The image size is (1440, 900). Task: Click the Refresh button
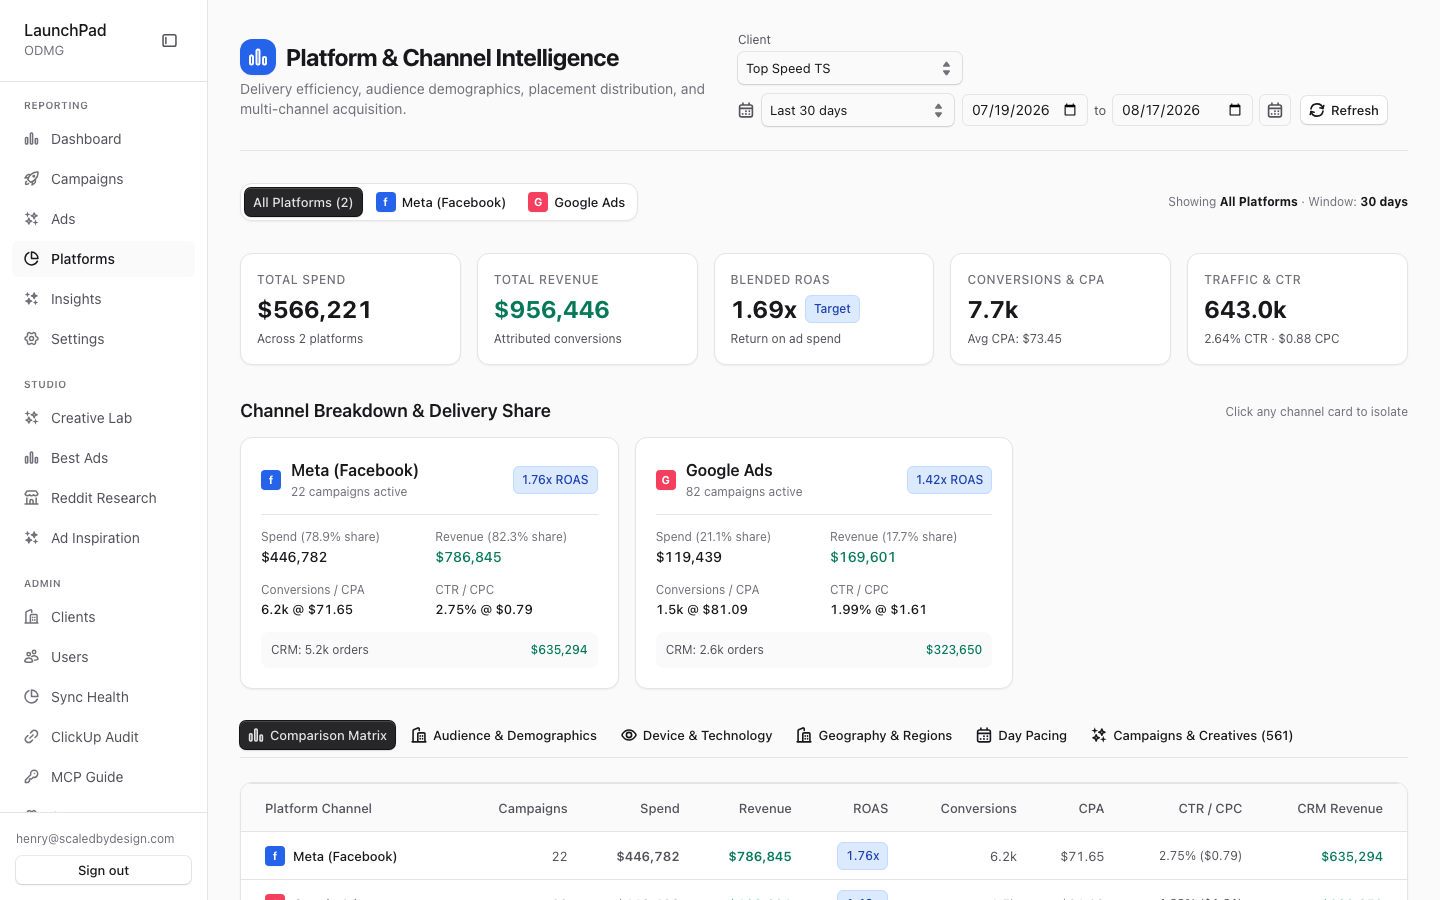(1344, 110)
